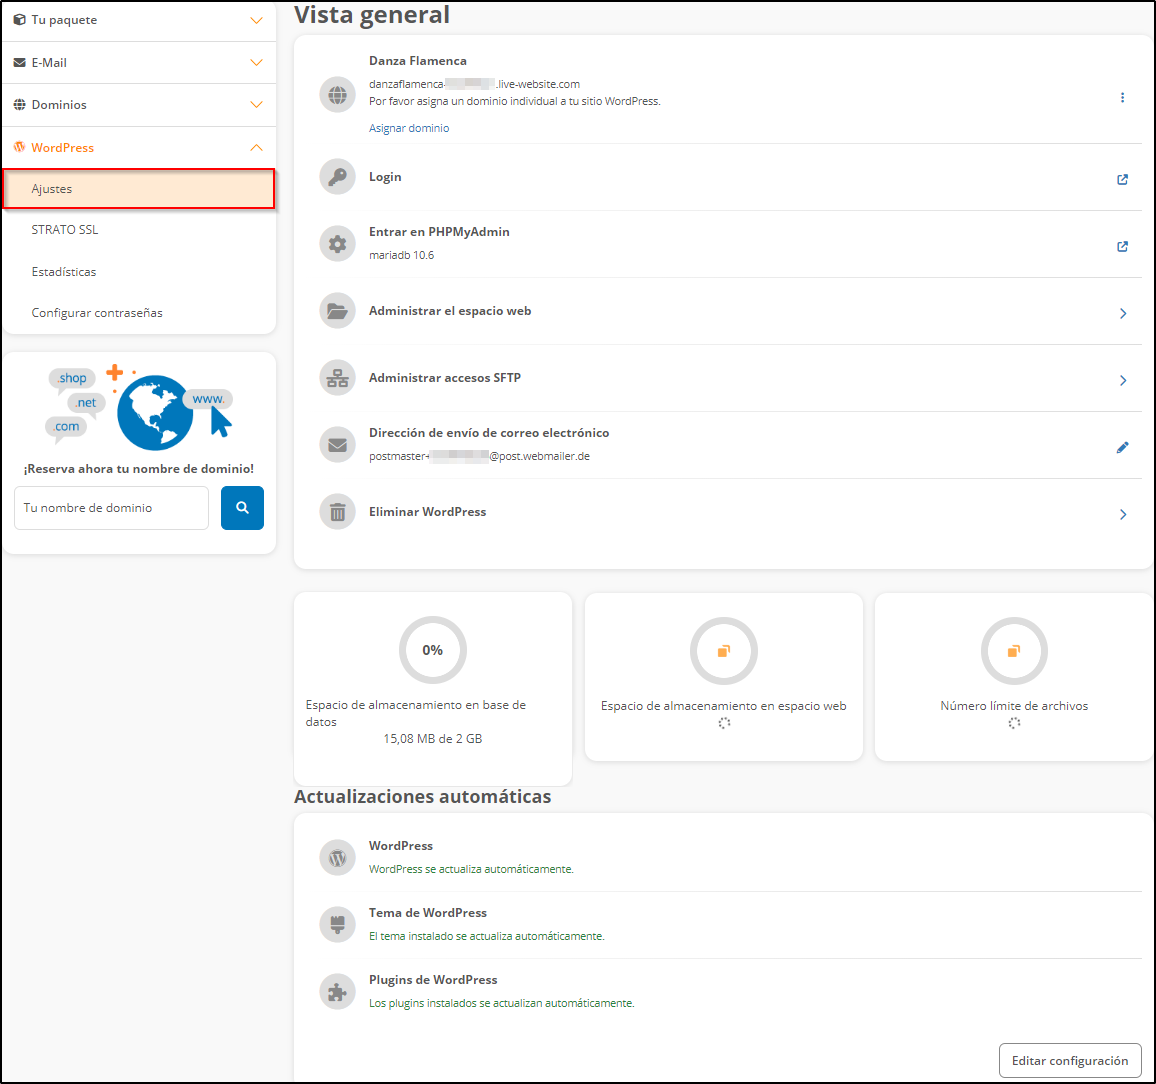Expand the E-Mail menu section
Screen dimensions: 1156x1084
[x=256, y=63]
